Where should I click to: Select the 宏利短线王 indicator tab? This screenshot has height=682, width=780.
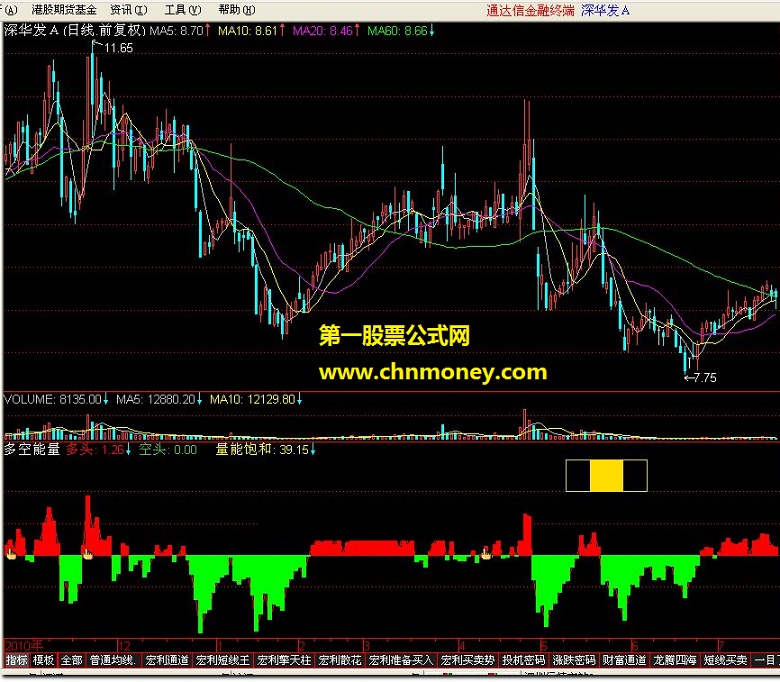(223, 660)
